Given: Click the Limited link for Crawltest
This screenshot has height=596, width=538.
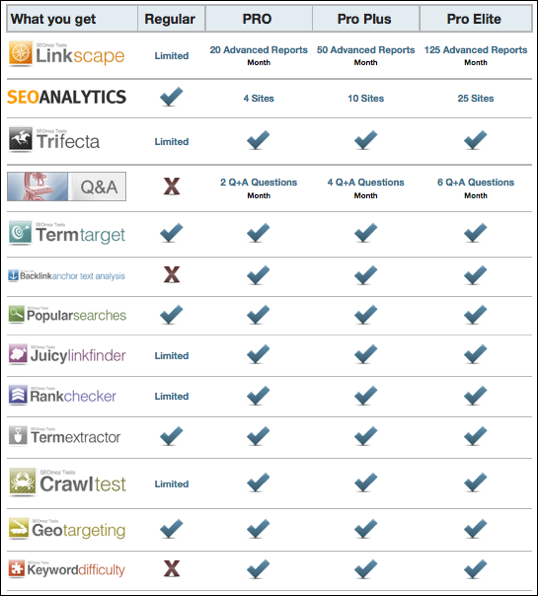Looking at the screenshot, I should [171, 484].
